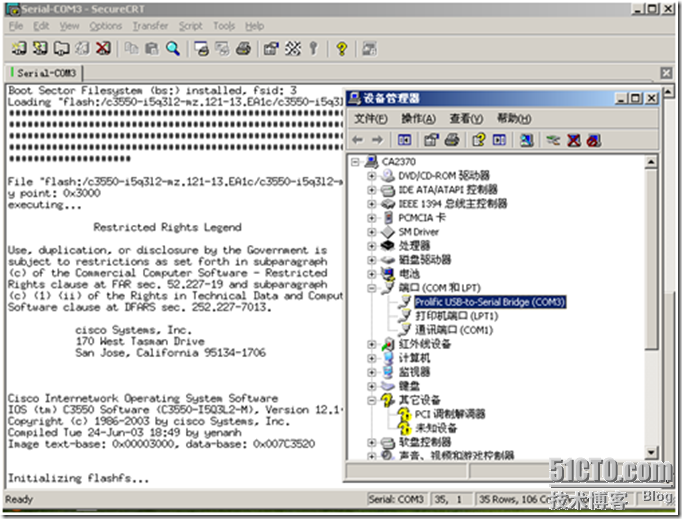Click Help icon in Device Manager toolbar
The height and width of the screenshot is (519, 682).
click(479, 140)
